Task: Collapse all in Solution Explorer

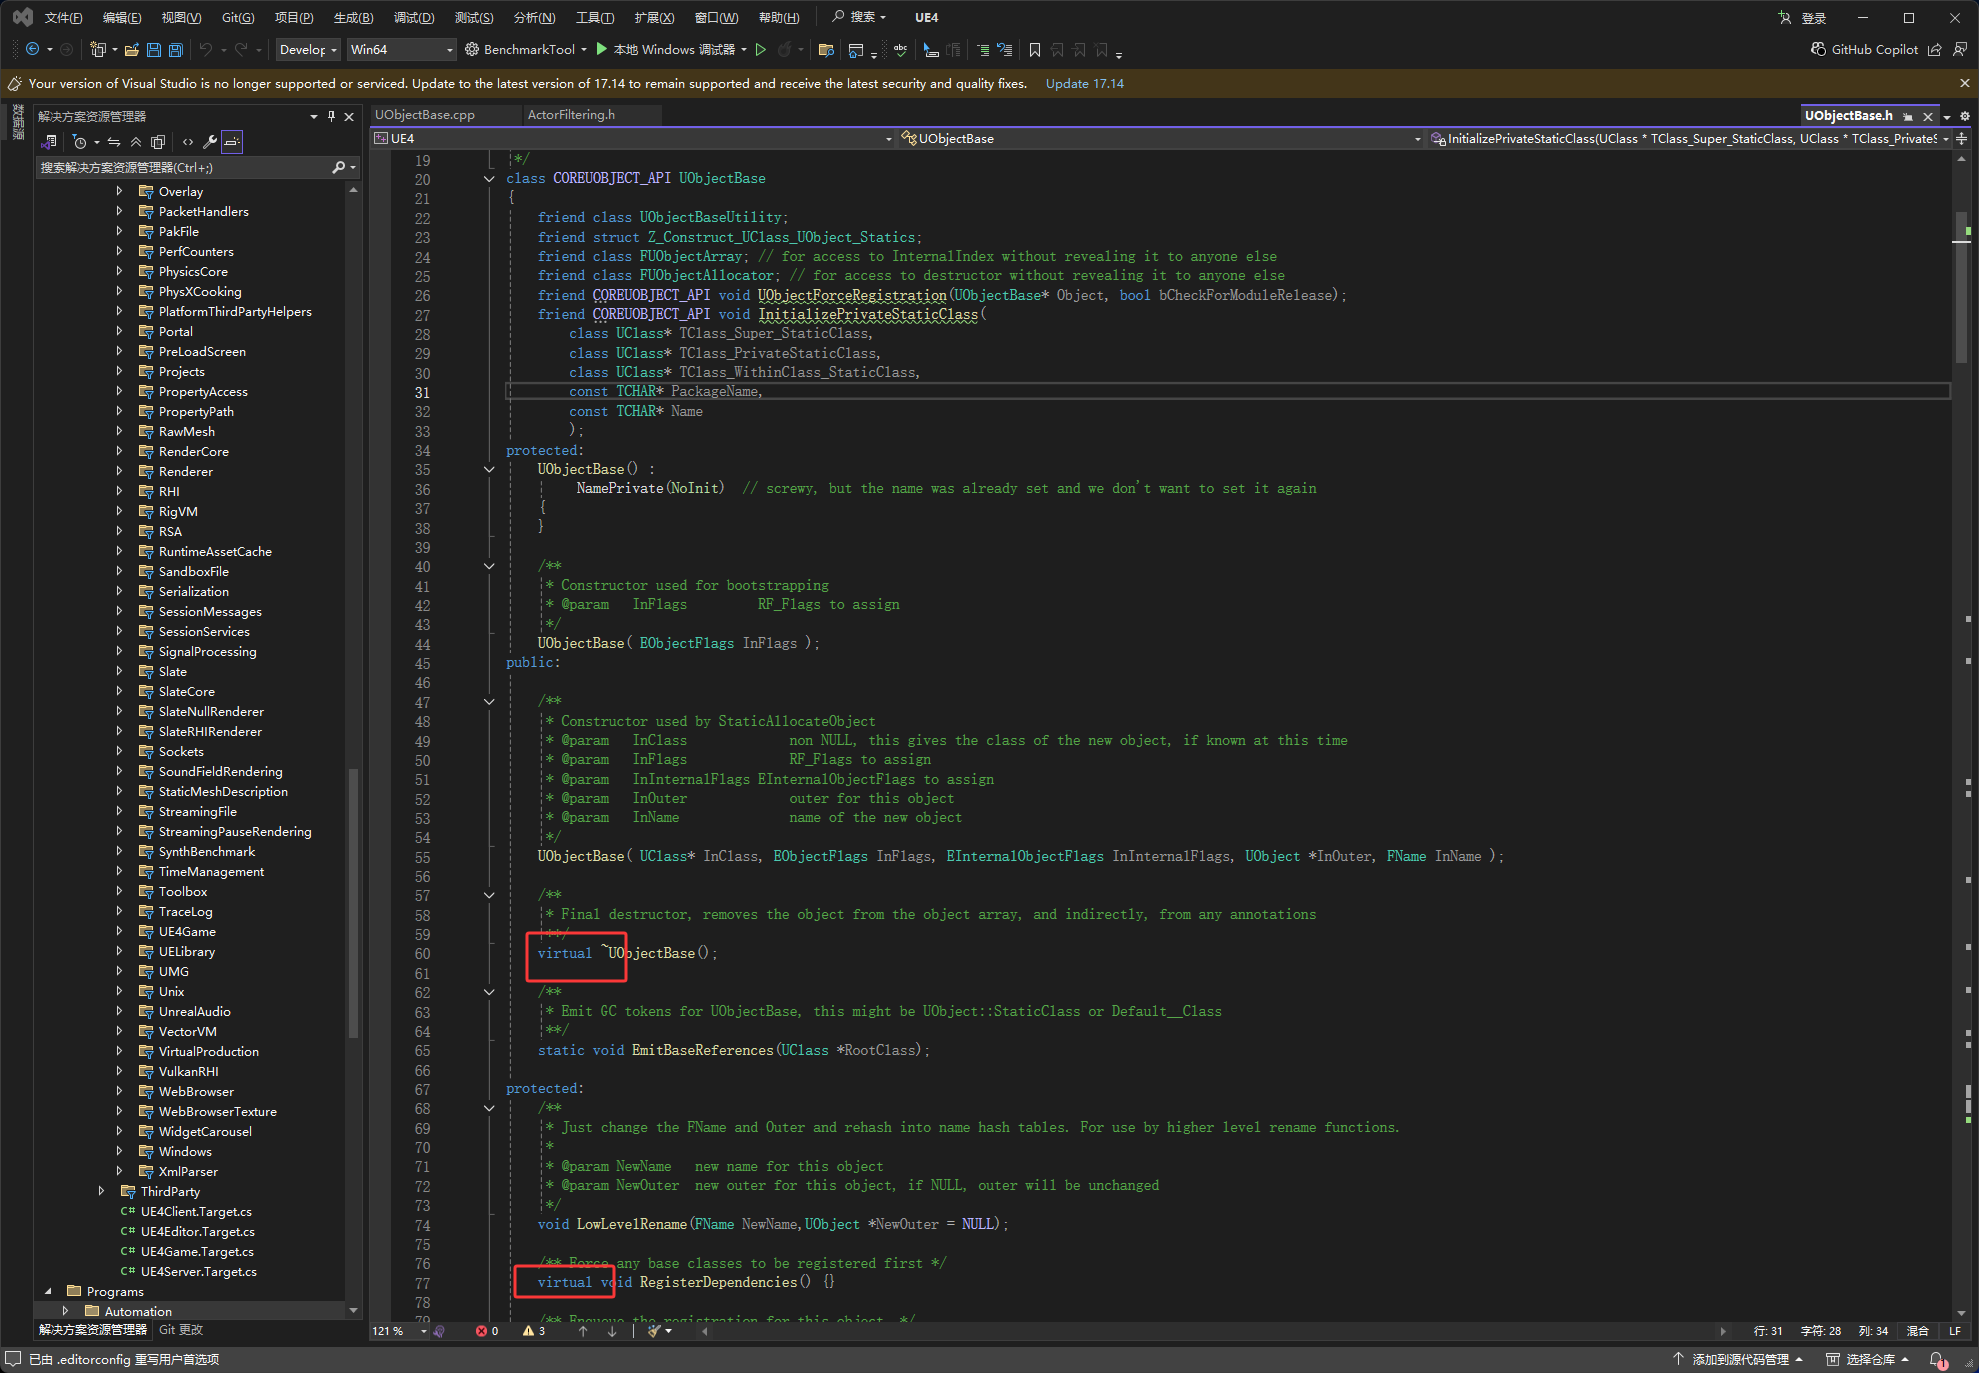Action: 136,142
